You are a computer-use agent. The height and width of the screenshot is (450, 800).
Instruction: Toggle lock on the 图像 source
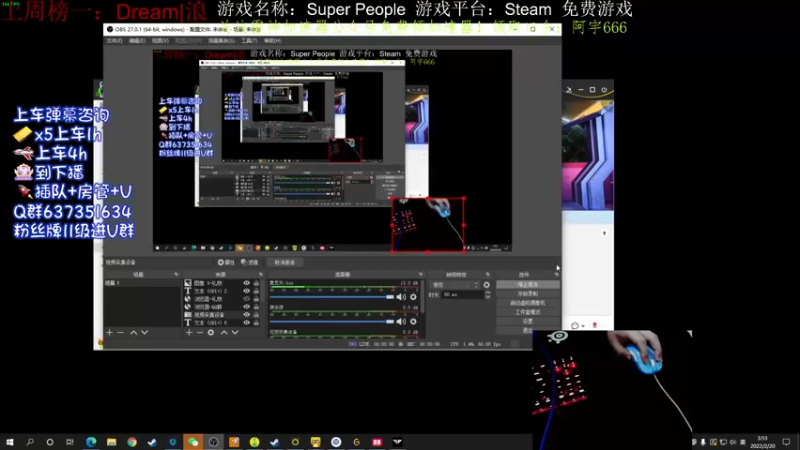pos(256,283)
